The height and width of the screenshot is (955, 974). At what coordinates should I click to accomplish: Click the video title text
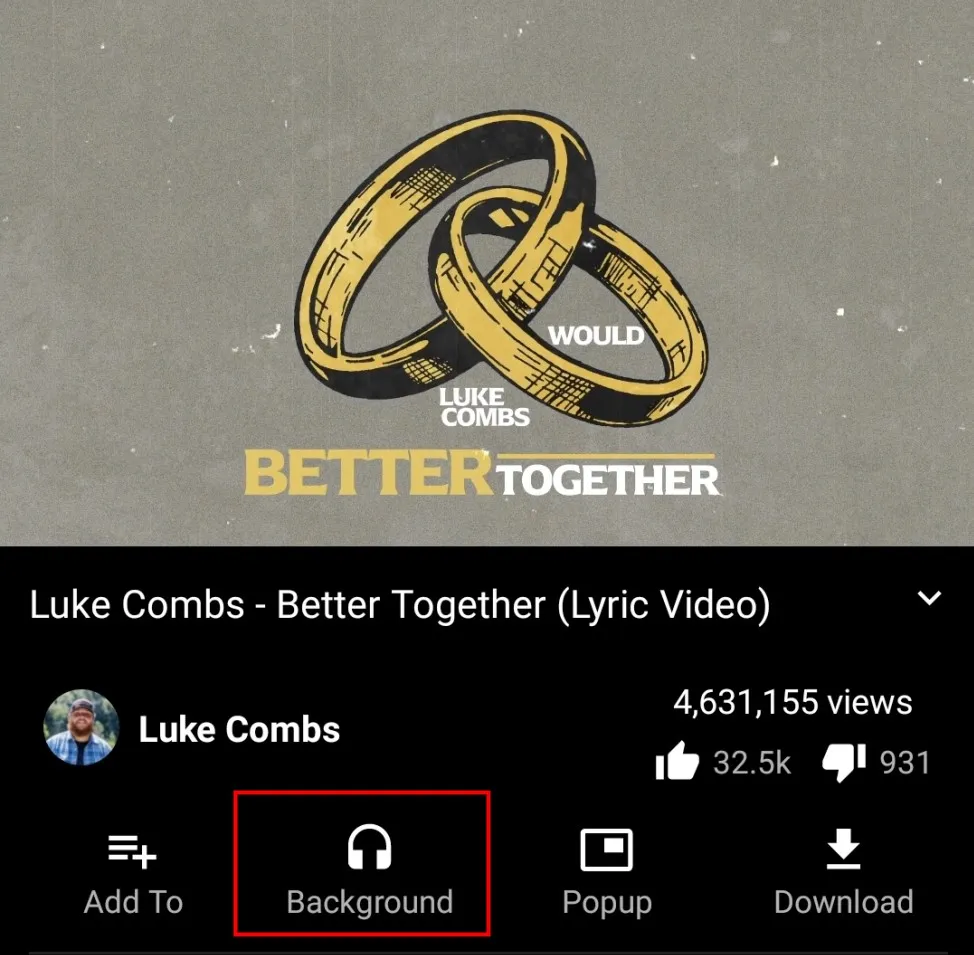pyautogui.click(x=400, y=605)
